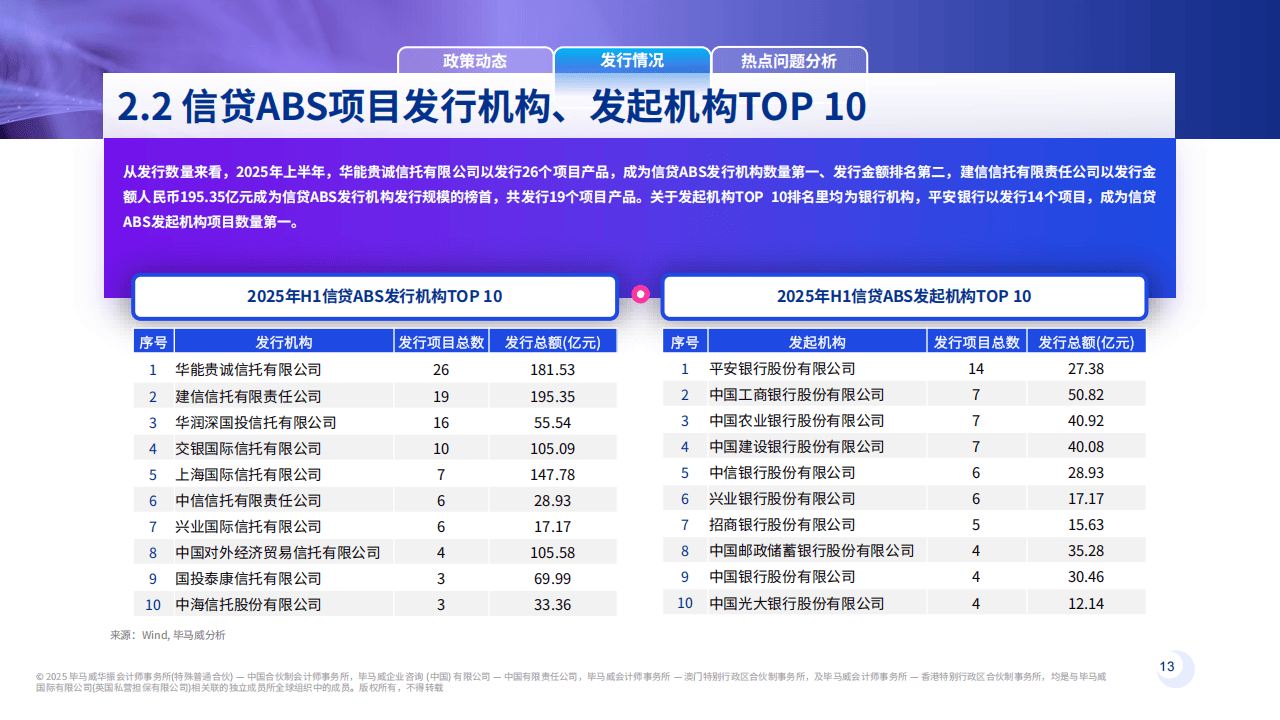The height and width of the screenshot is (720, 1280).
Task: Click the 2025年H1信贷ABS发行机构TOP 10 header
Action: [x=375, y=297]
